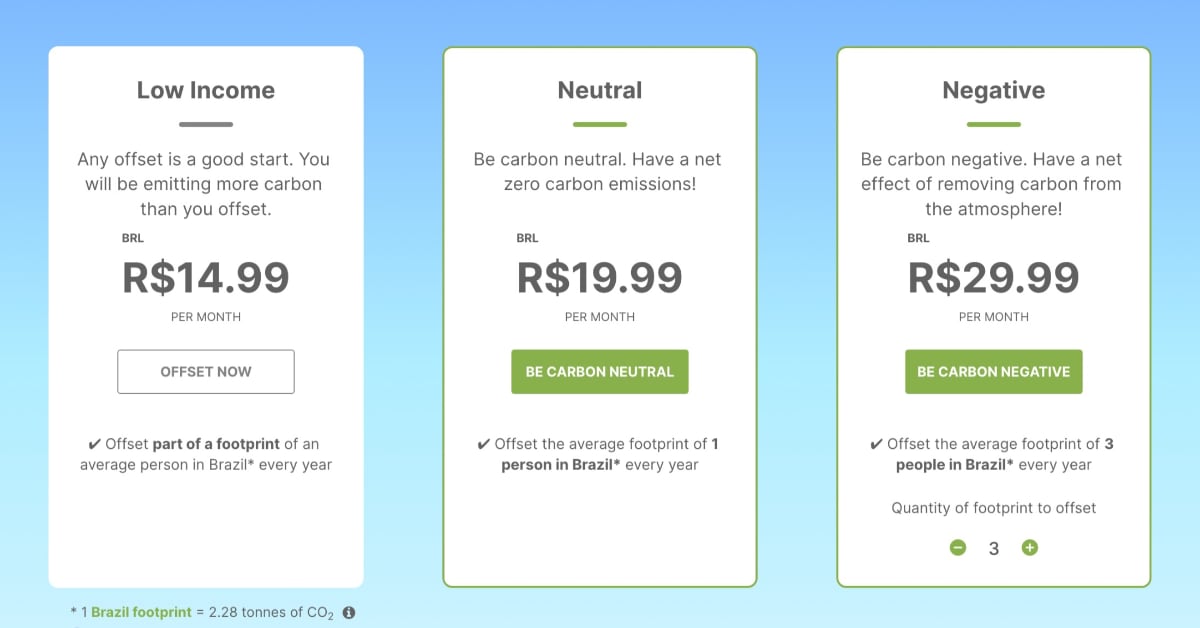Click the checkmark in Low Income card
Viewport: 1200px width, 628px height.
coord(94,444)
